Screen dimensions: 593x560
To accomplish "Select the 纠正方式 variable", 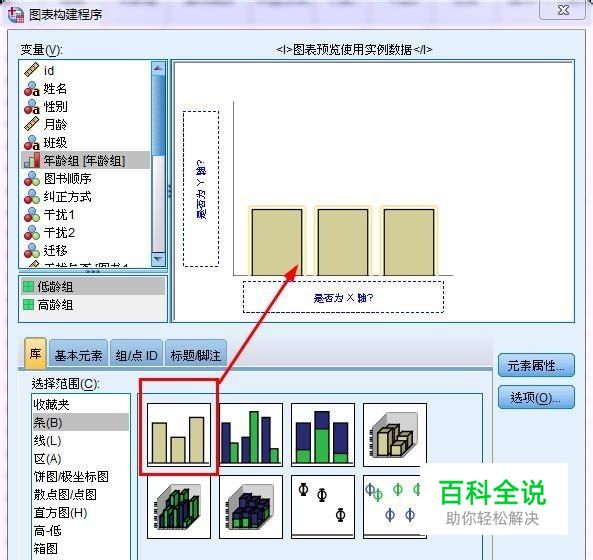I will click(x=85, y=197).
